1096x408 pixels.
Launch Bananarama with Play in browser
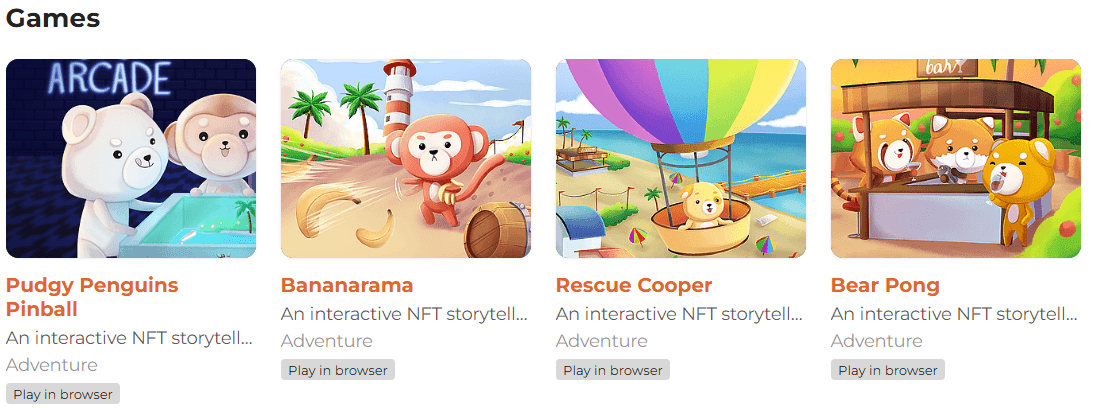coord(338,370)
